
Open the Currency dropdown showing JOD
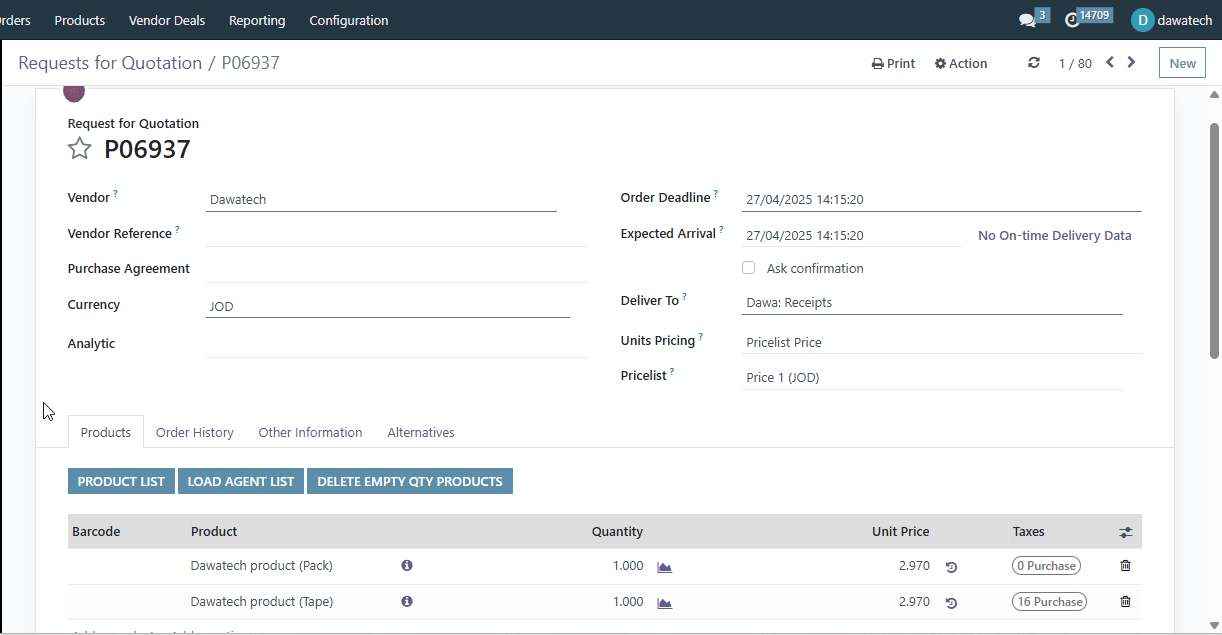pos(388,306)
